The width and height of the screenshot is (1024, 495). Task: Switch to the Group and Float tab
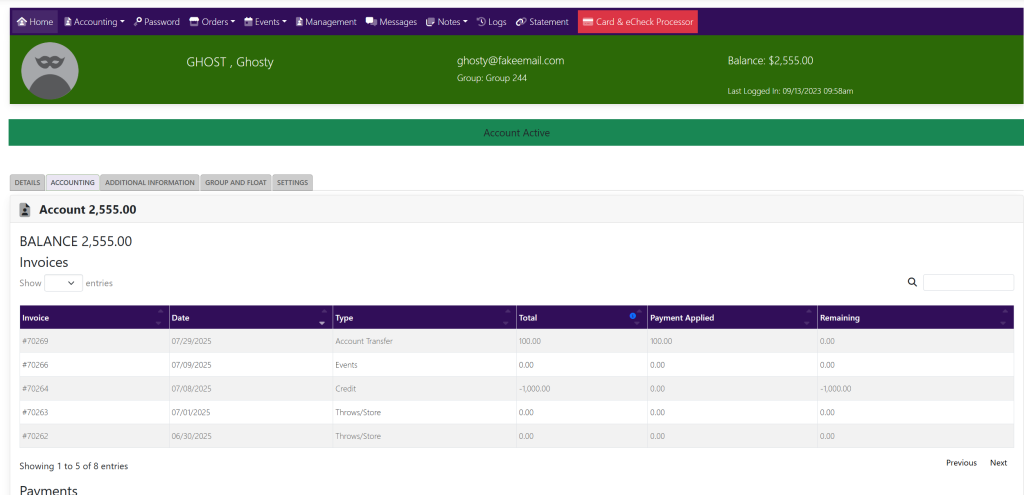[x=236, y=183]
